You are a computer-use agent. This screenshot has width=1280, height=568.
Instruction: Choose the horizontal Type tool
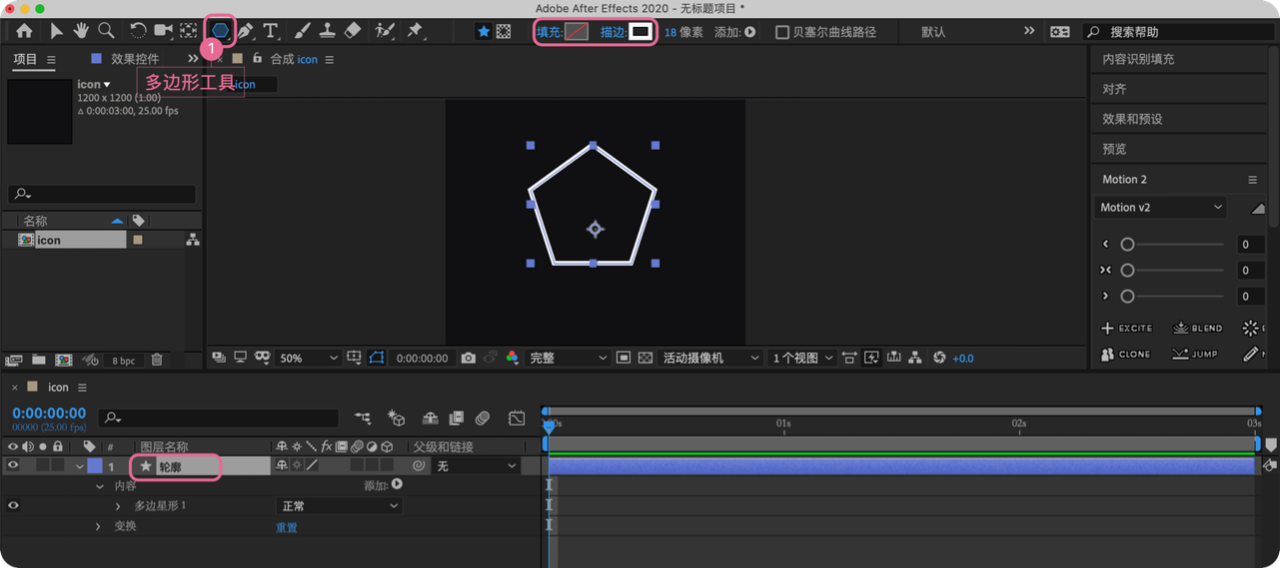tap(270, 31)
